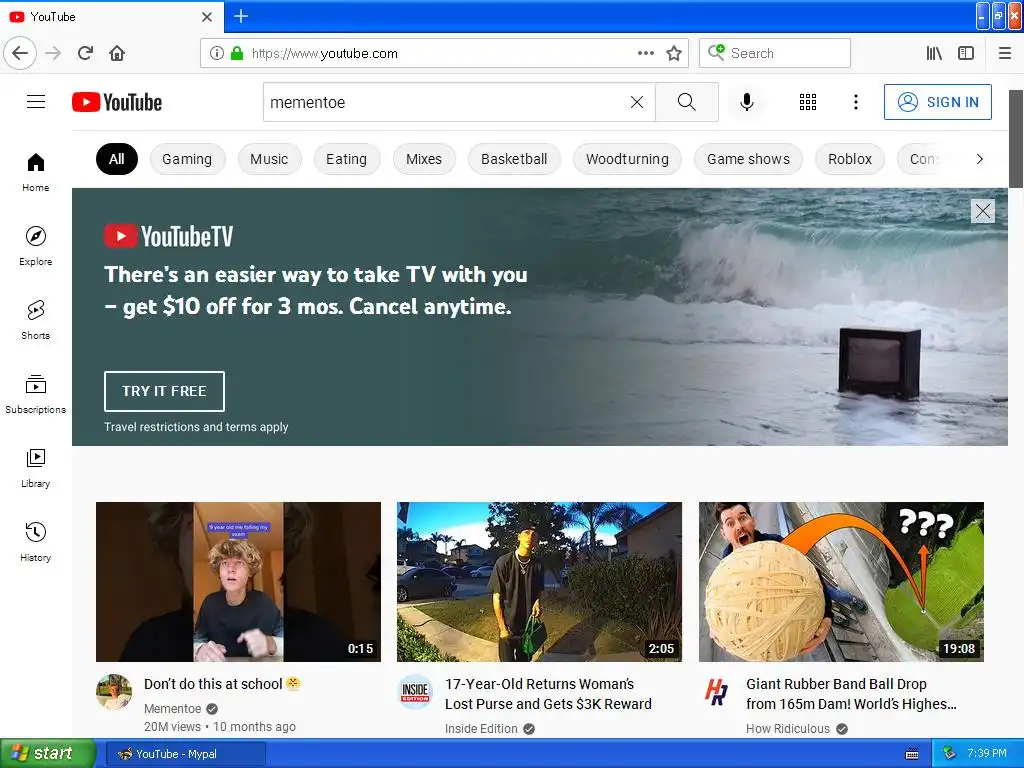Select the Roblox filter chip

pyautogui.click(x=850, y=159)
